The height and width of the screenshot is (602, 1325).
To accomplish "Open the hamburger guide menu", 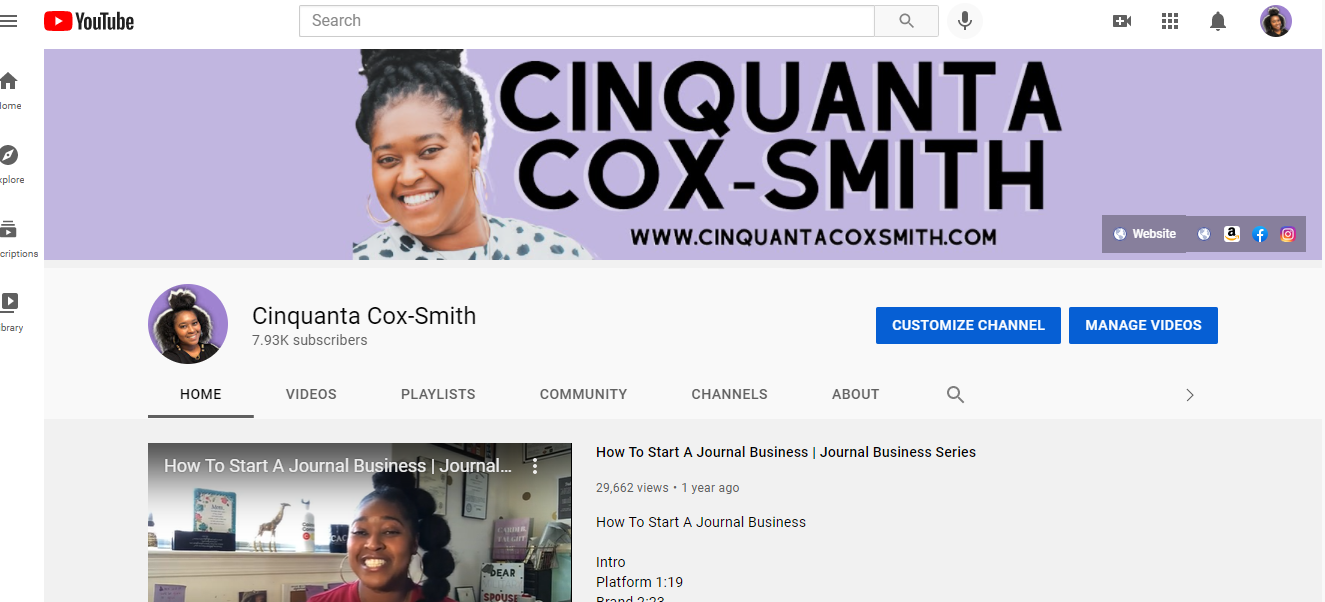I will [x=9, y=21].
